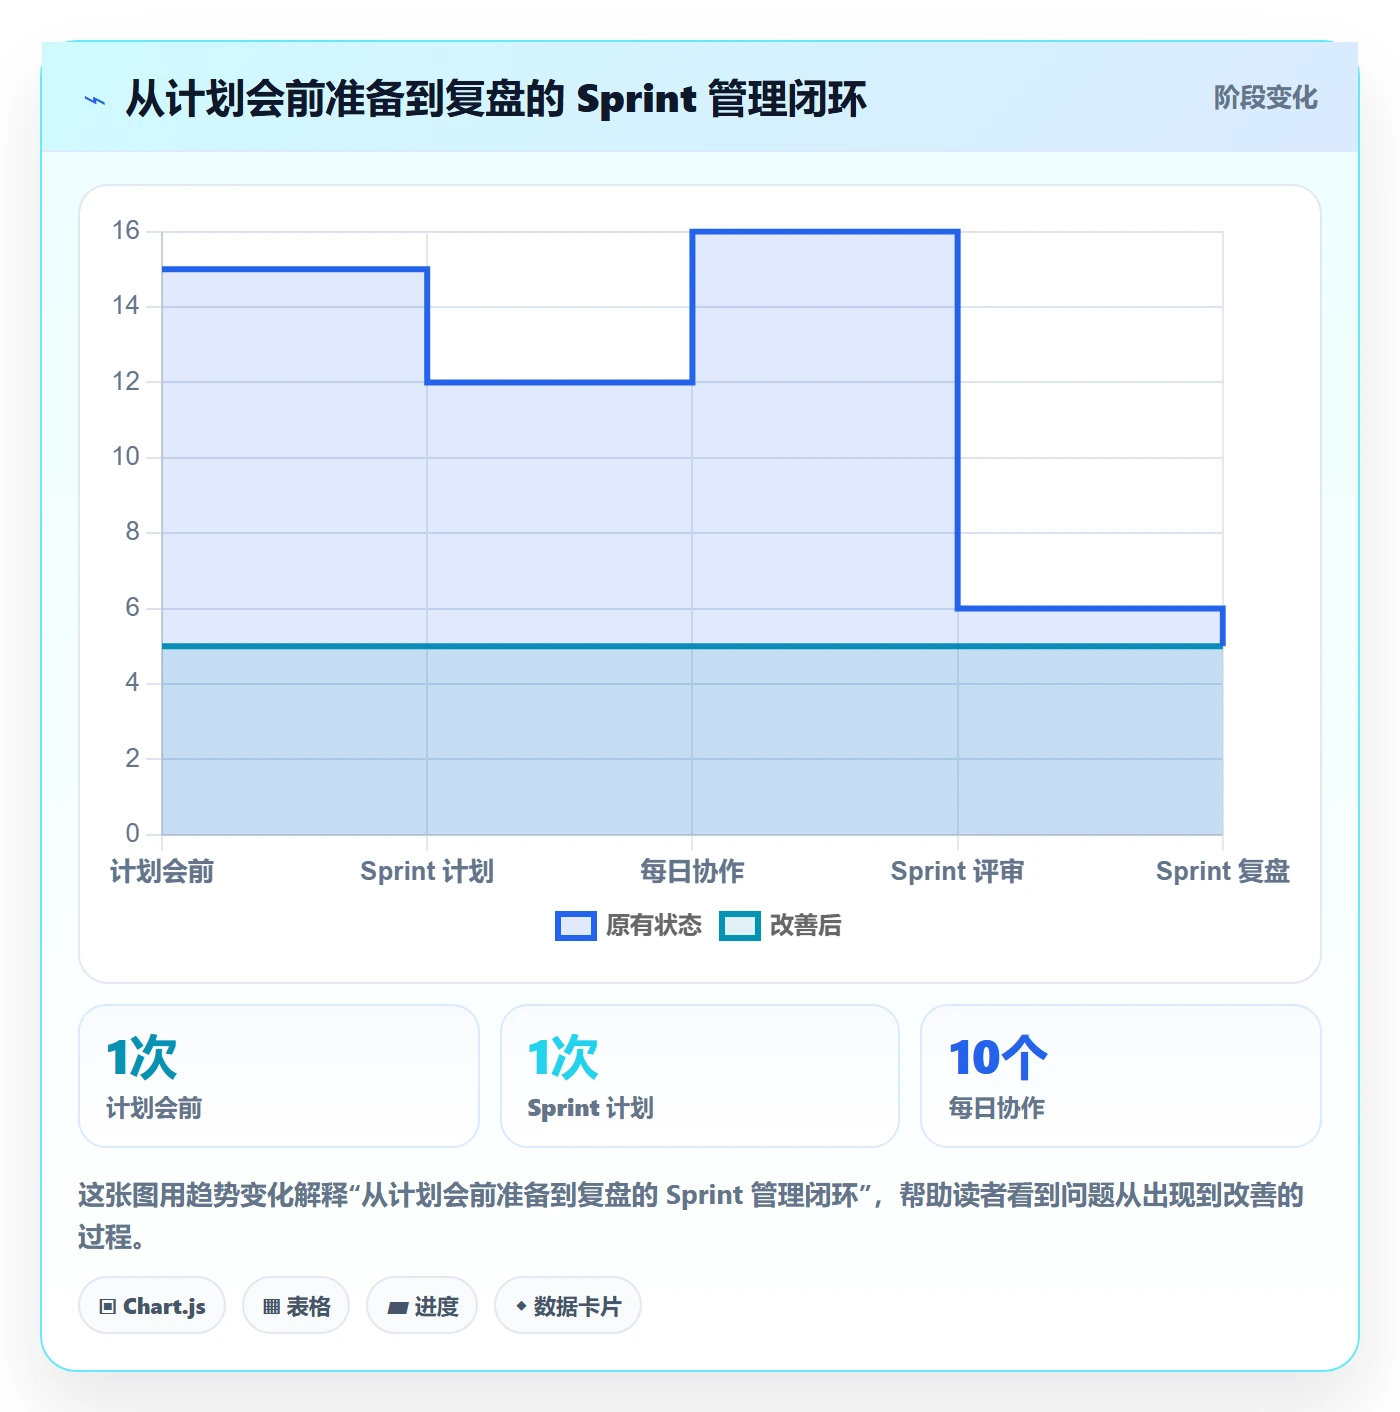Click the lightning bolt icon beside title
Viewport: 1400px width, 1412px height.
(95, 100)
